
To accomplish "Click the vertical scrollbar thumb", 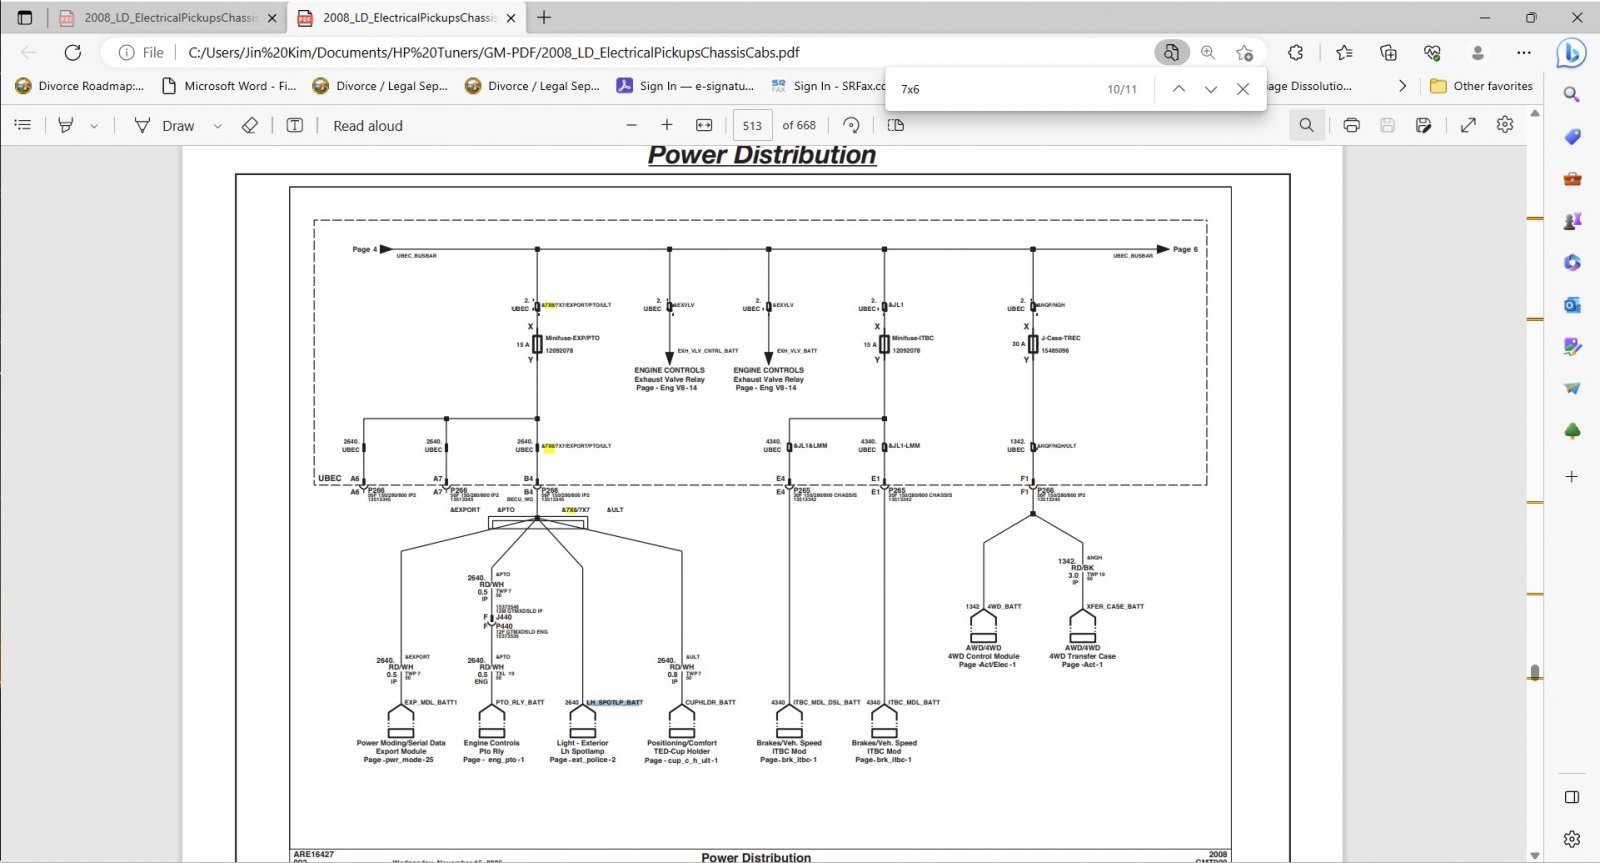I will [x=1535, y=672].
